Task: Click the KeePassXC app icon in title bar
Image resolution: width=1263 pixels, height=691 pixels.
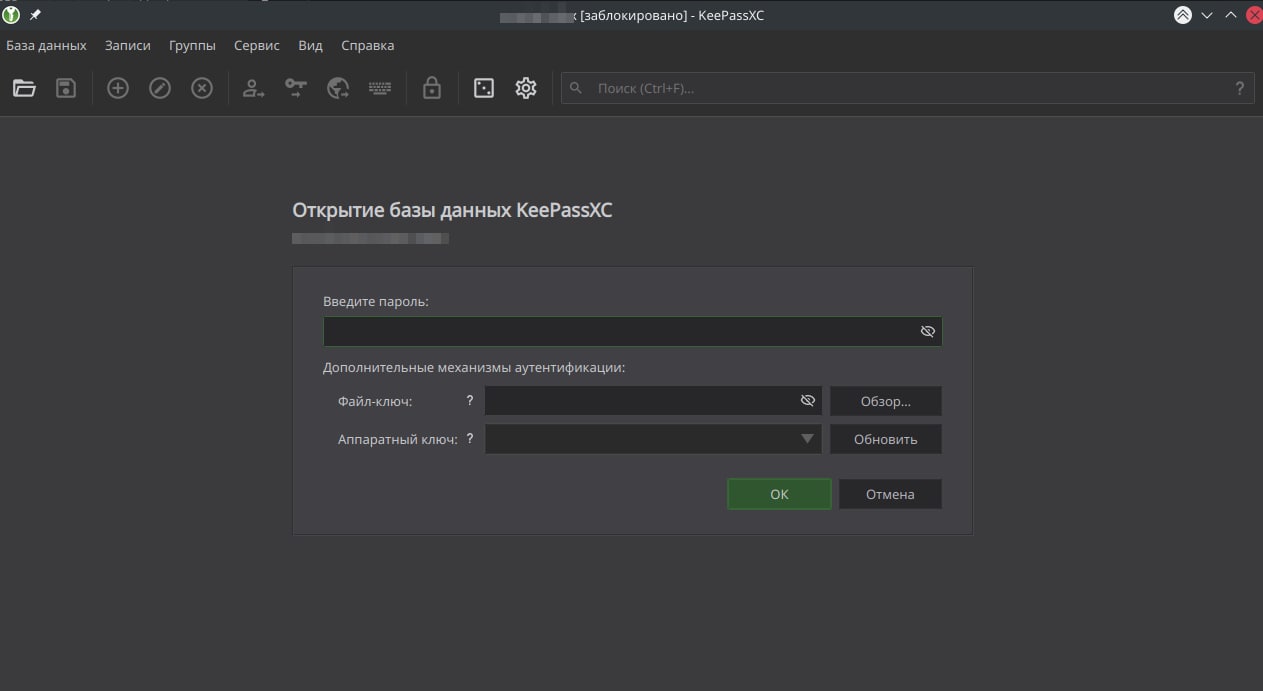Action: (12, 15)
